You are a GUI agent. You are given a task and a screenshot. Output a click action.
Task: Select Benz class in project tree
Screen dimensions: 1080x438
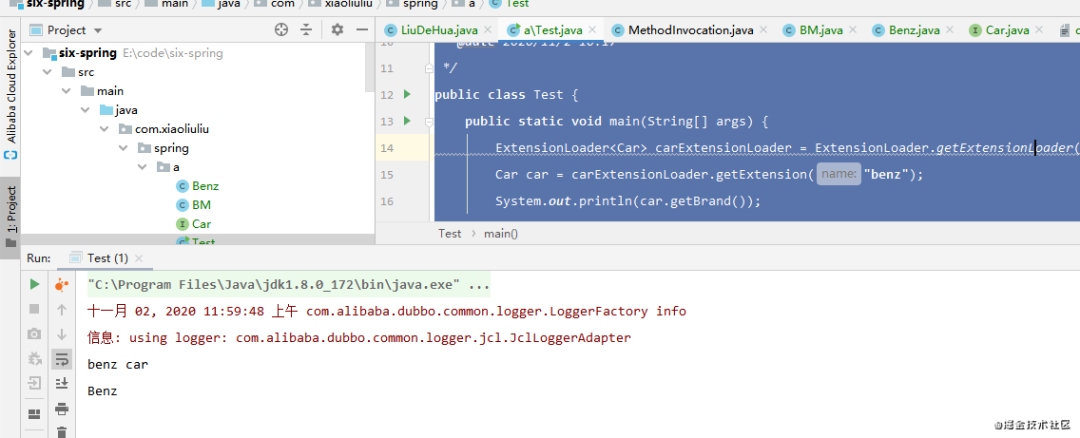198,186
